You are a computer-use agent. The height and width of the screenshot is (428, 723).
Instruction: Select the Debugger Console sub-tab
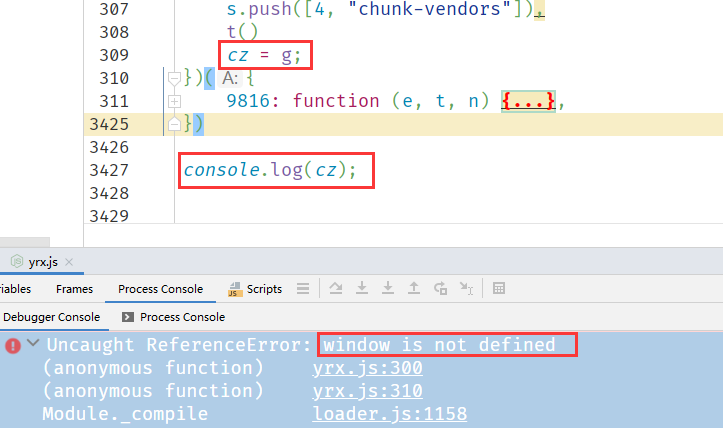(50, 317)
